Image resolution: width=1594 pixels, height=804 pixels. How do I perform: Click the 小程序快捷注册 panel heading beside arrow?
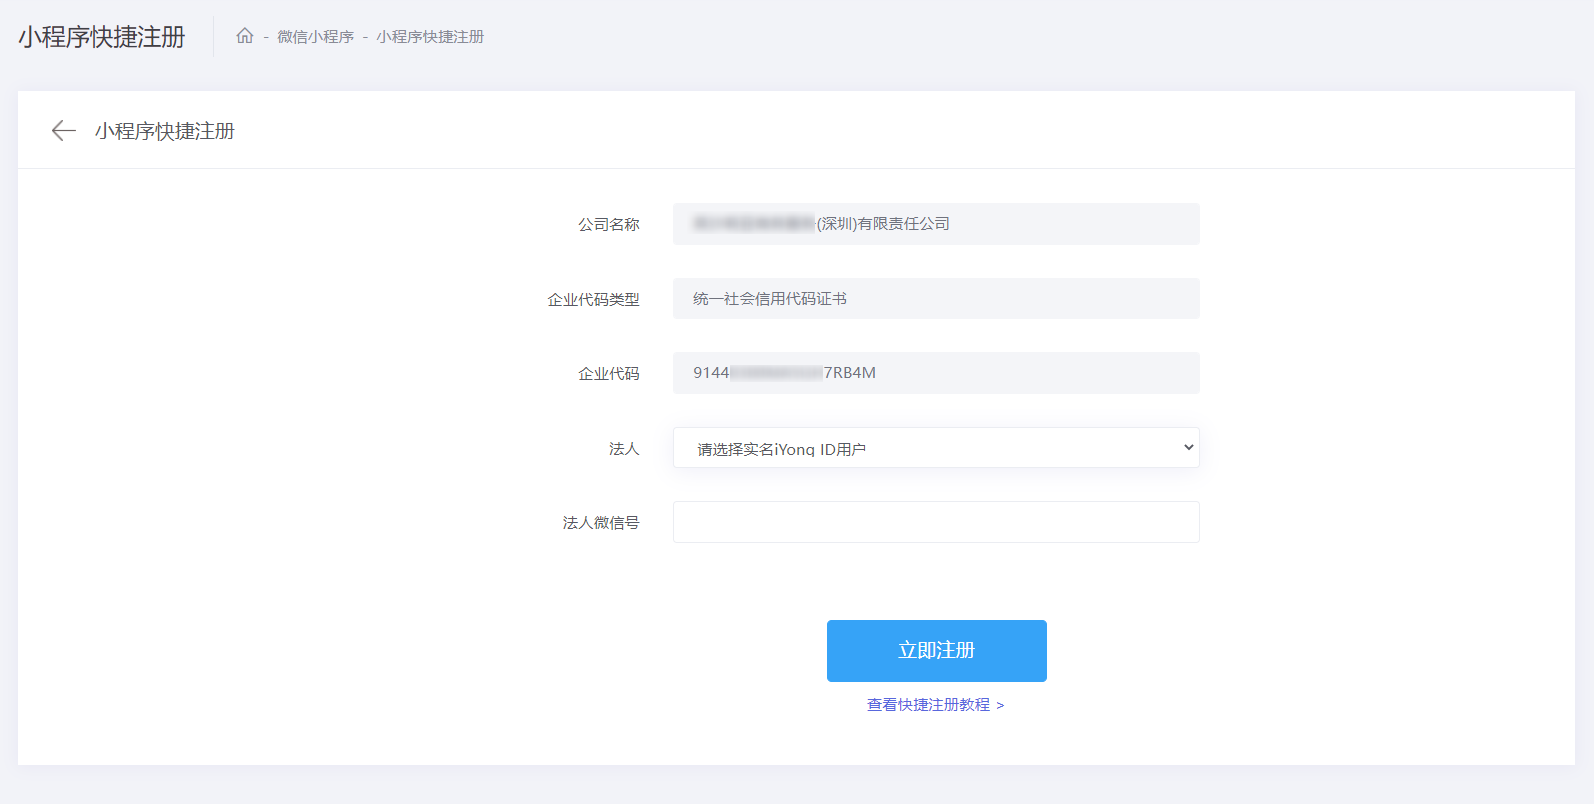tap(165, 131)
